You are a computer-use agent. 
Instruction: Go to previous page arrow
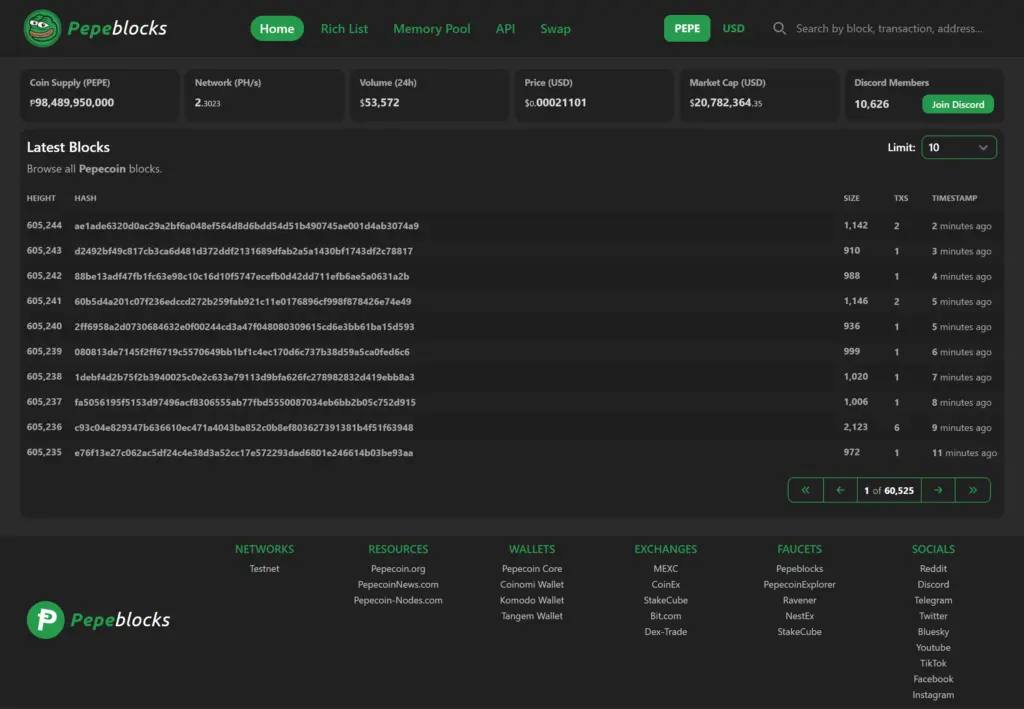coord(840,490)
